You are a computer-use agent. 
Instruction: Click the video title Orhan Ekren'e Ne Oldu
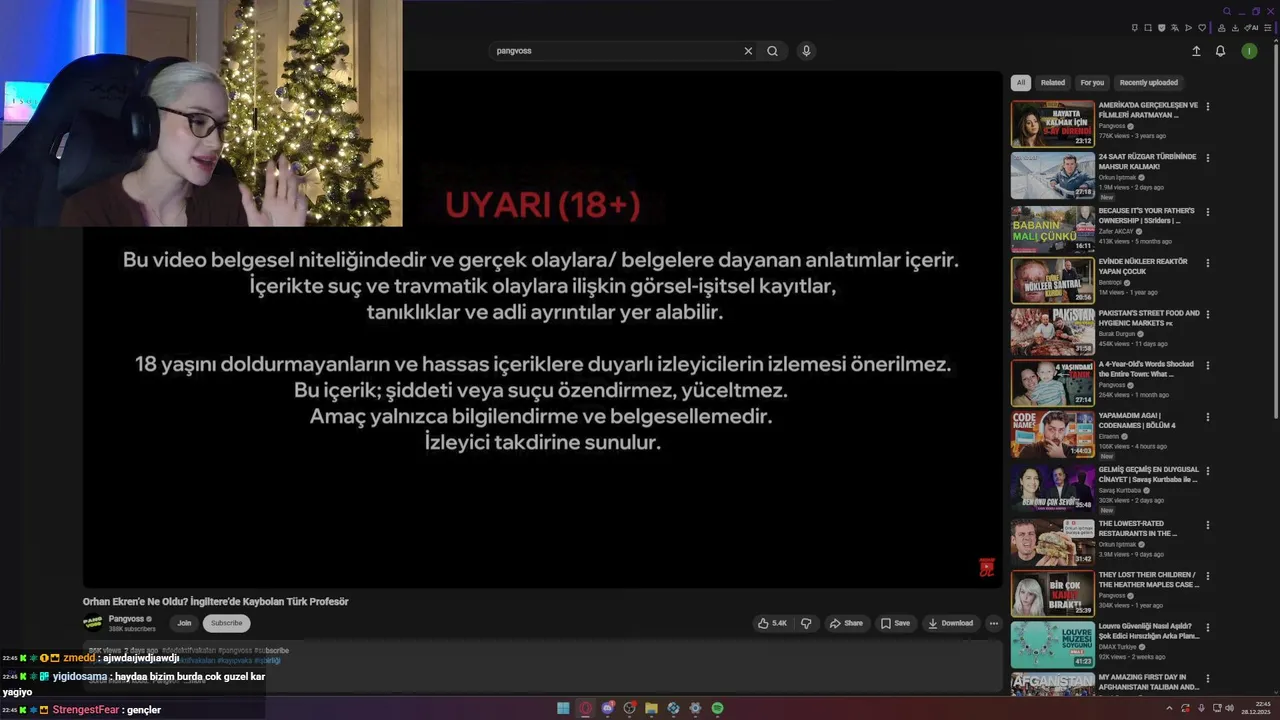click(x=215, y=601)
